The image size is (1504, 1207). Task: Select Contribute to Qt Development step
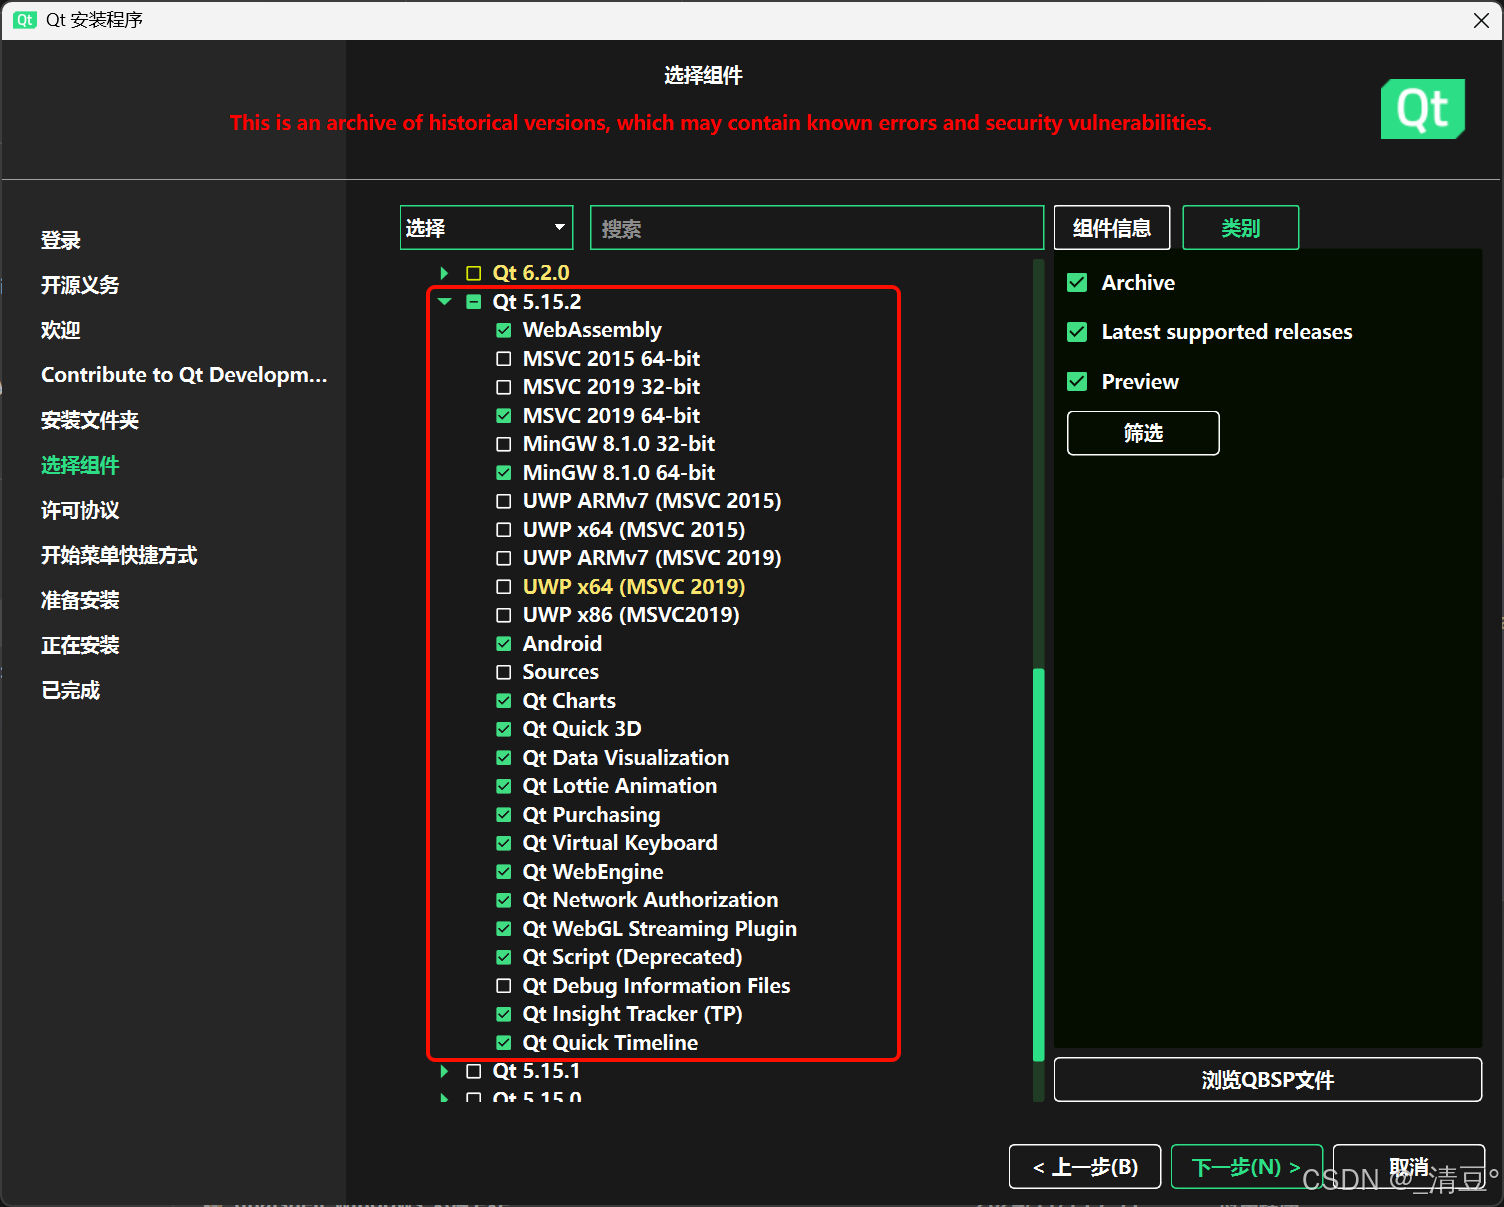[x=184, y=375]
